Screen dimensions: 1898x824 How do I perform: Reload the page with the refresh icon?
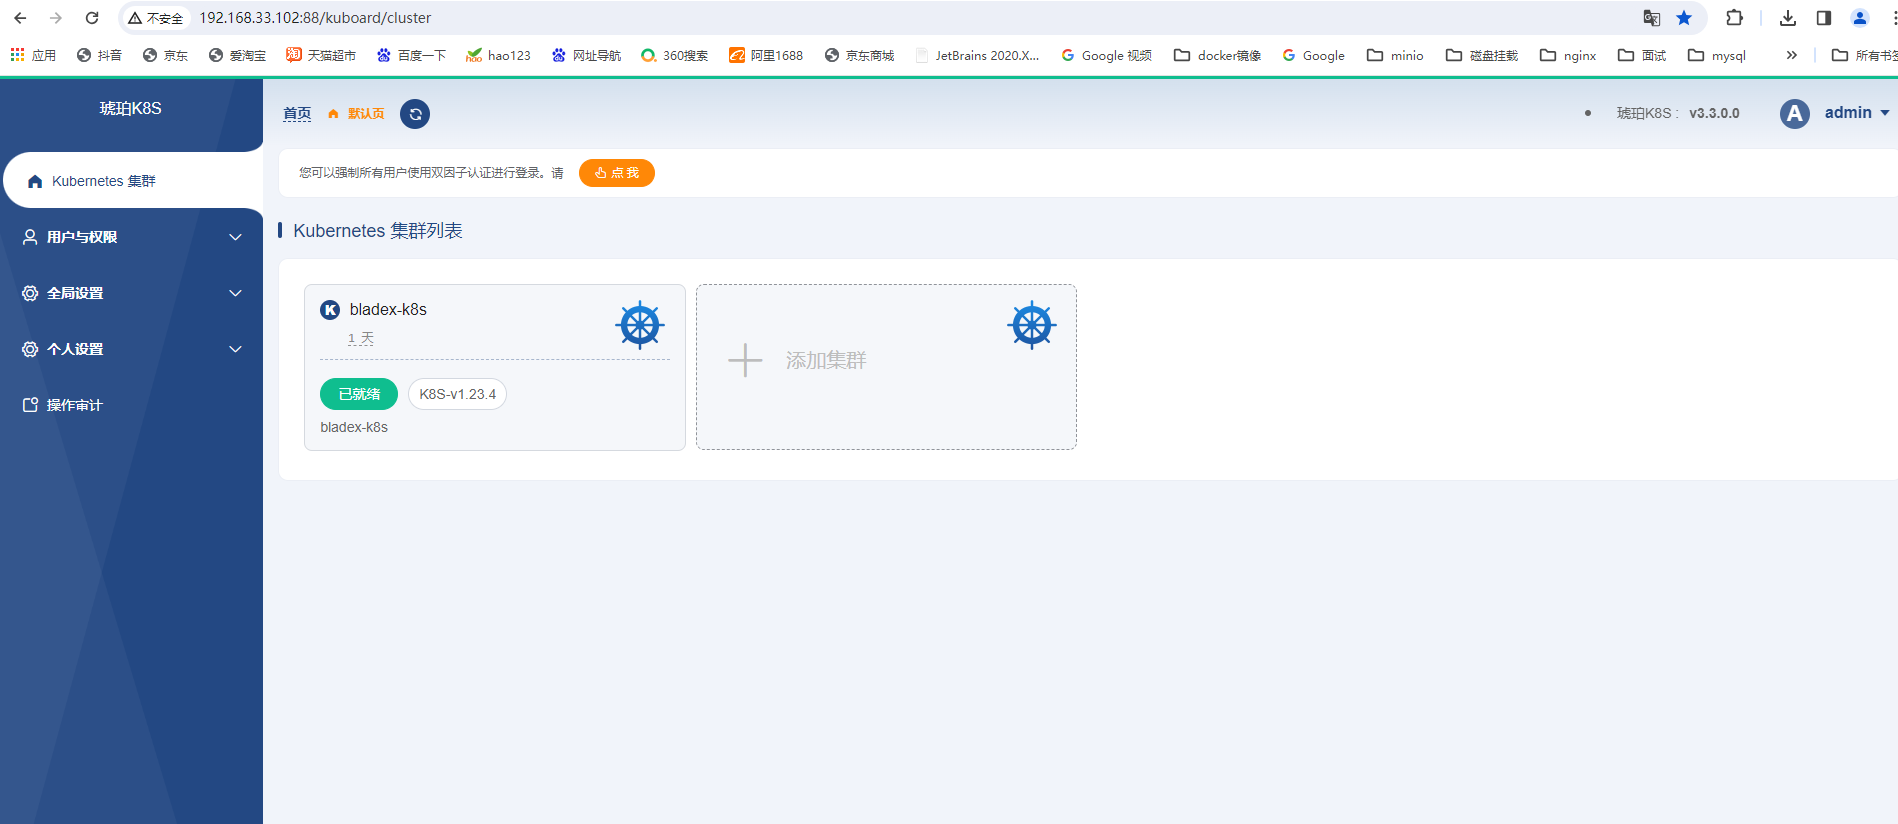click(x=92, y=18)
